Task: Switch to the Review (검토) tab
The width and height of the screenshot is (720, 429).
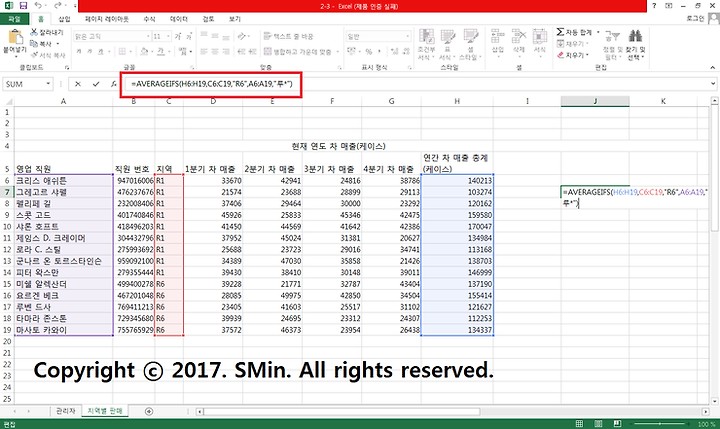Action: 208,19
